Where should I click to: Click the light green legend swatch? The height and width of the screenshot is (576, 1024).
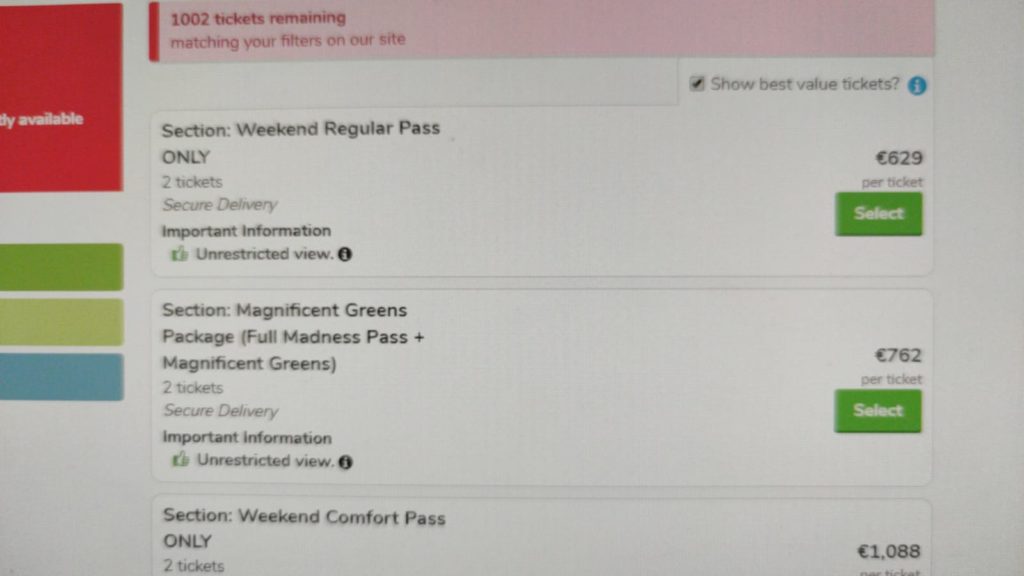[61, 322]
